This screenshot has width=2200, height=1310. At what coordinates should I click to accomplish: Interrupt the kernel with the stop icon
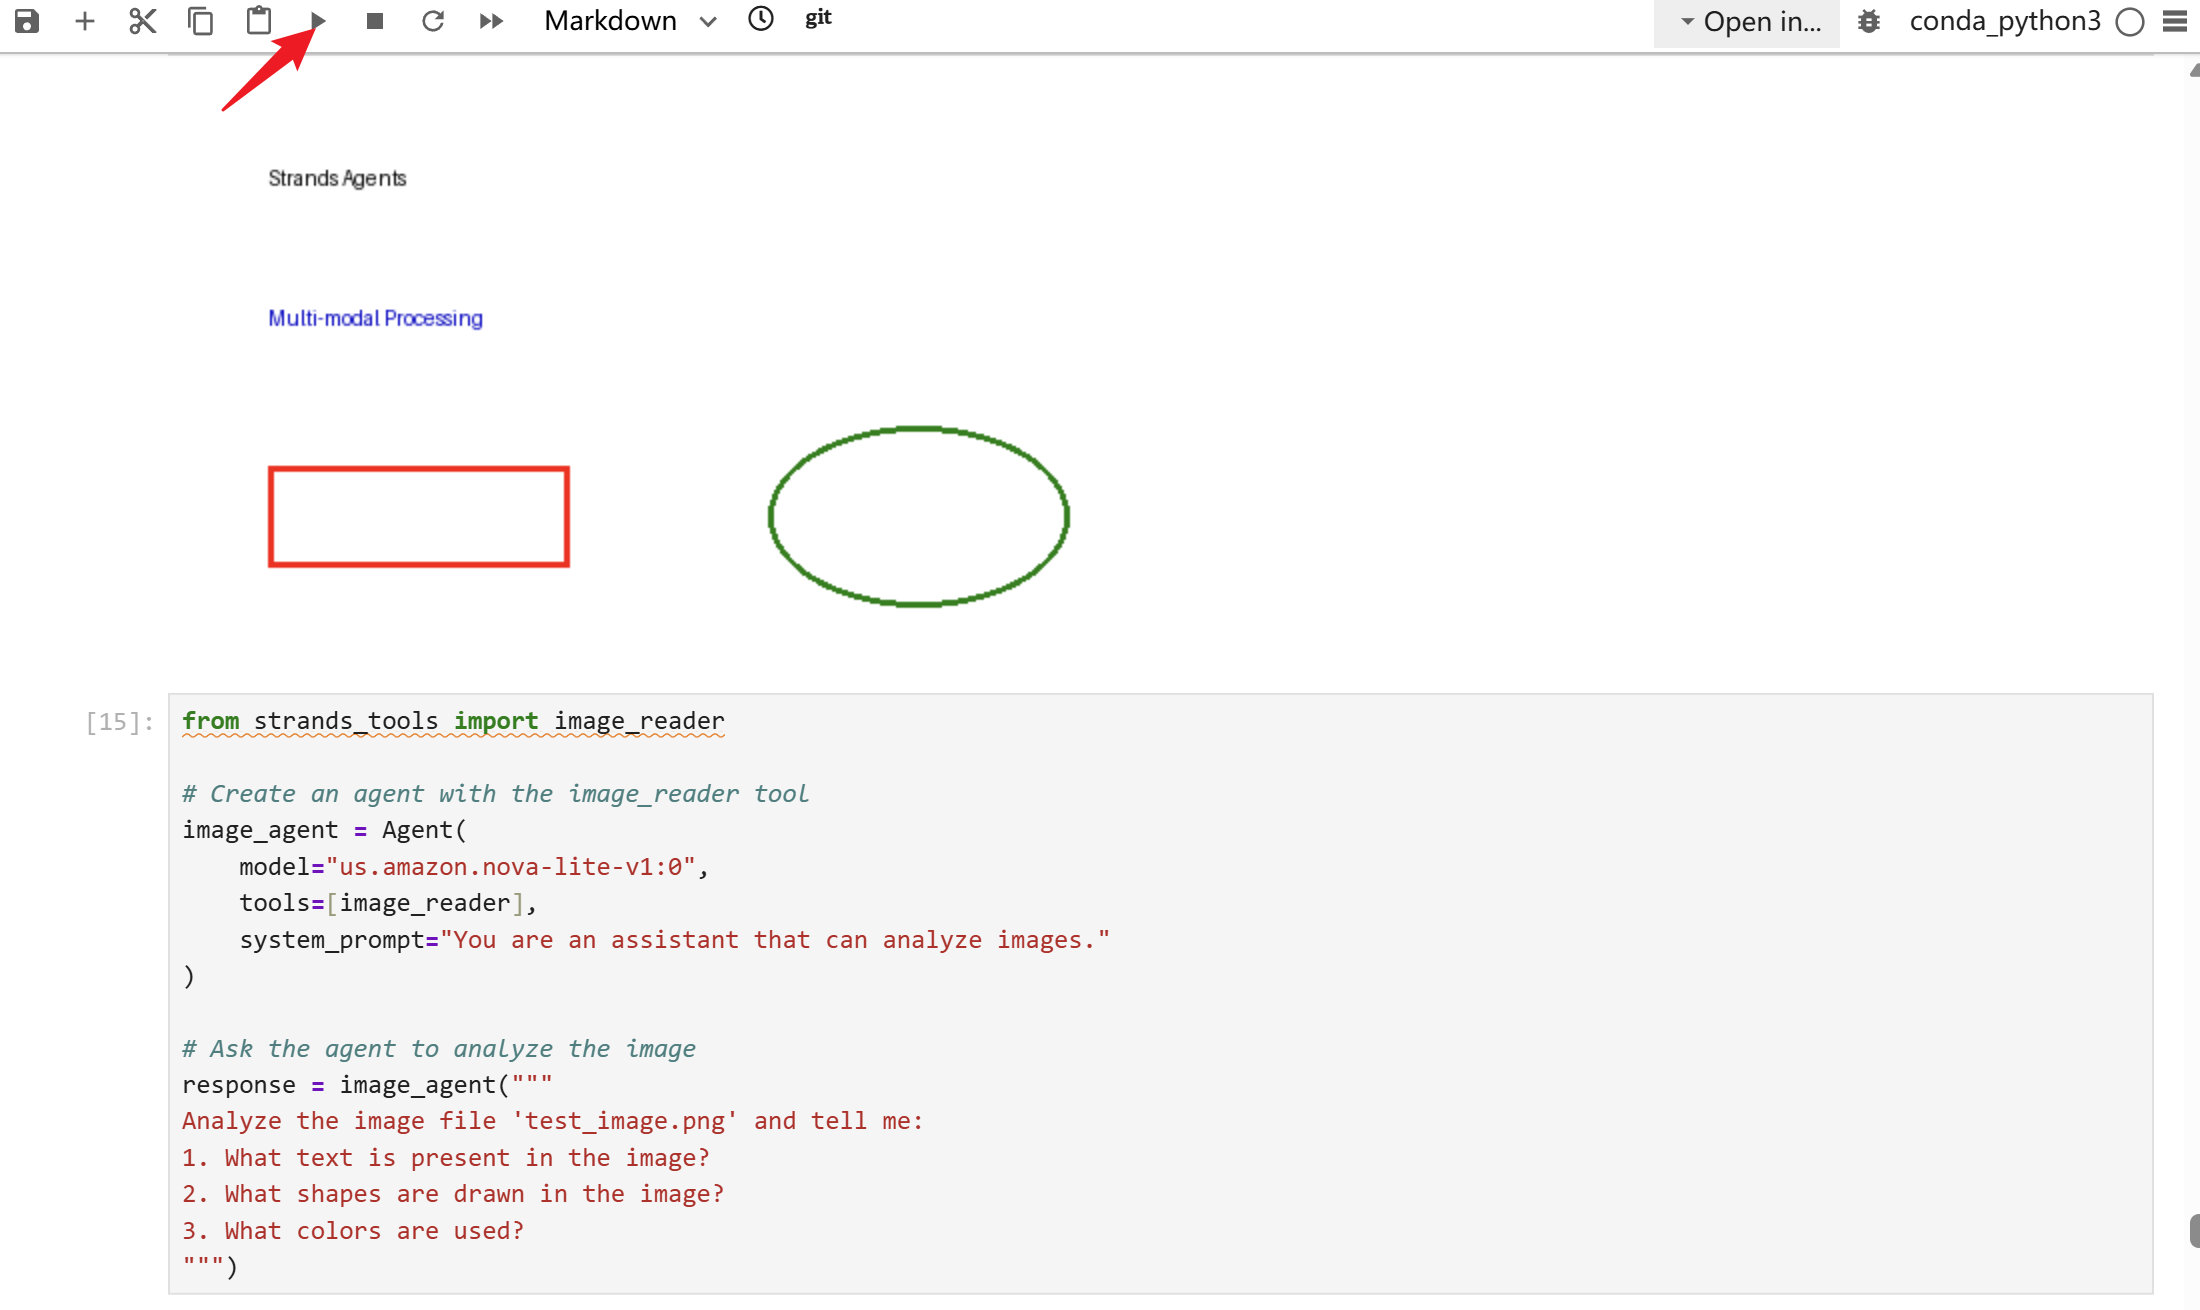pyautogui.click(x=375, y=21)
